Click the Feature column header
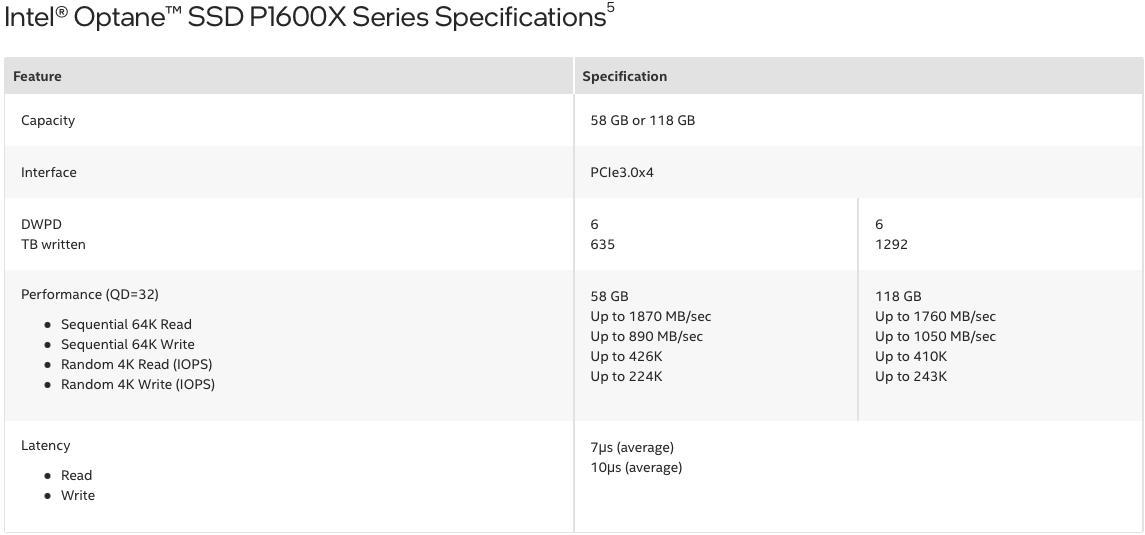 pyautogui.click(x=37, y=76)
